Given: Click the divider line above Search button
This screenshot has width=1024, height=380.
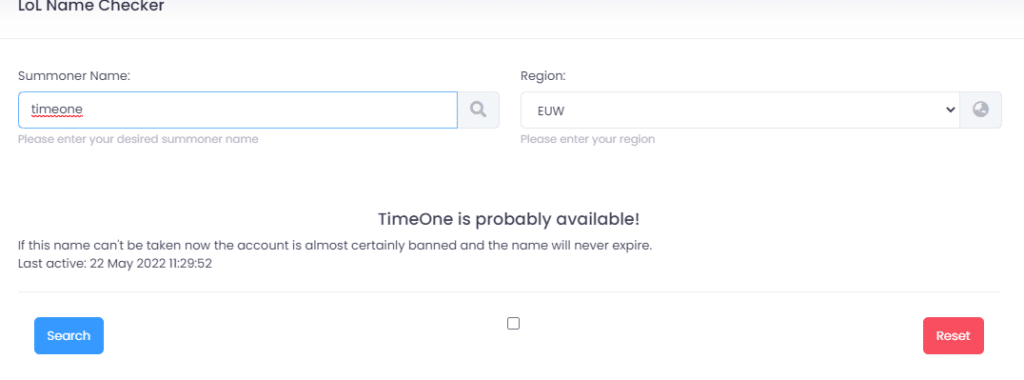Looking at the screenshot, I should [x=509, y=292].
